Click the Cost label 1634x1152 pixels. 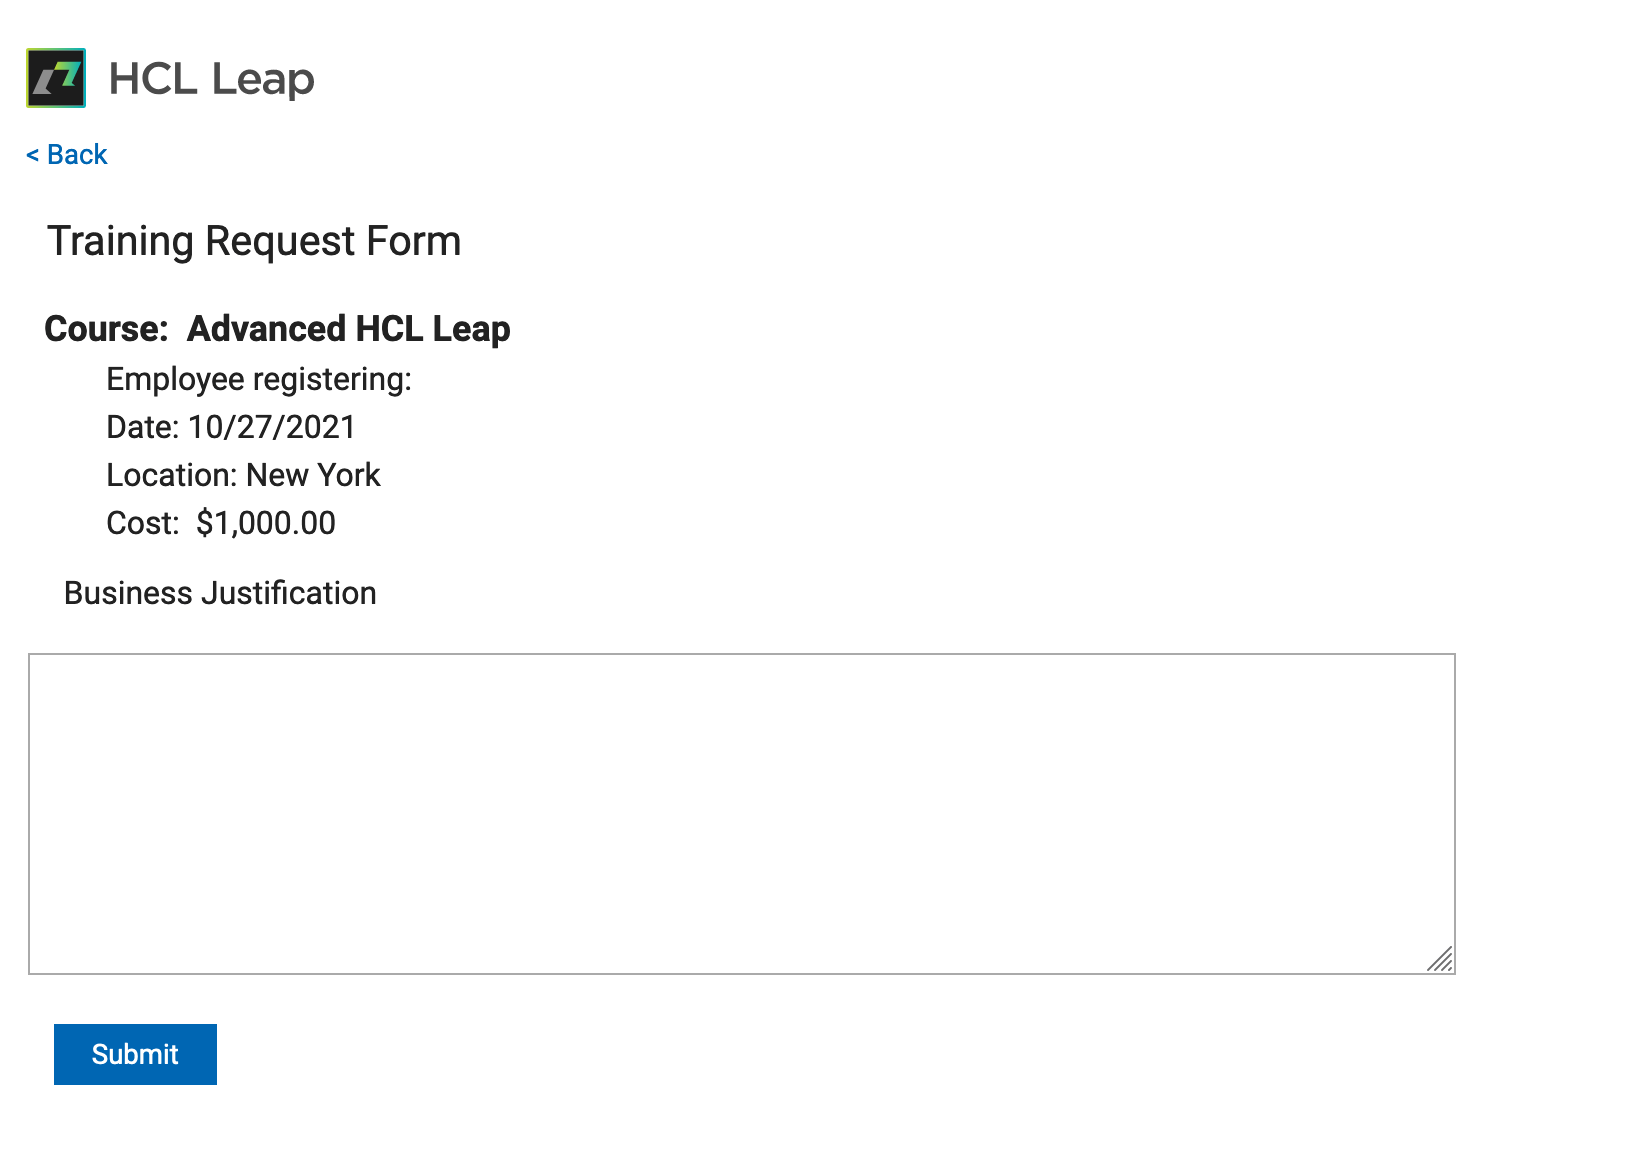click(x=143, y=523)
